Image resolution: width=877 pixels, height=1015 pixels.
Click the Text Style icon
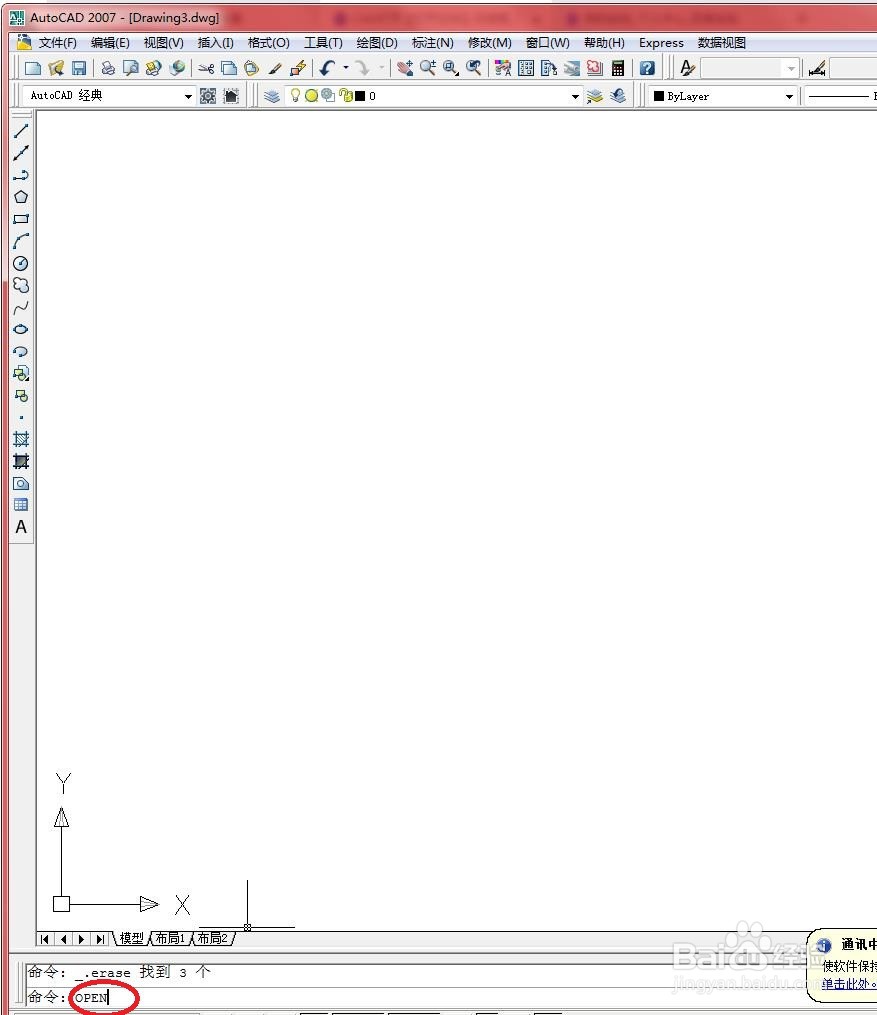[x=687, y=68]
